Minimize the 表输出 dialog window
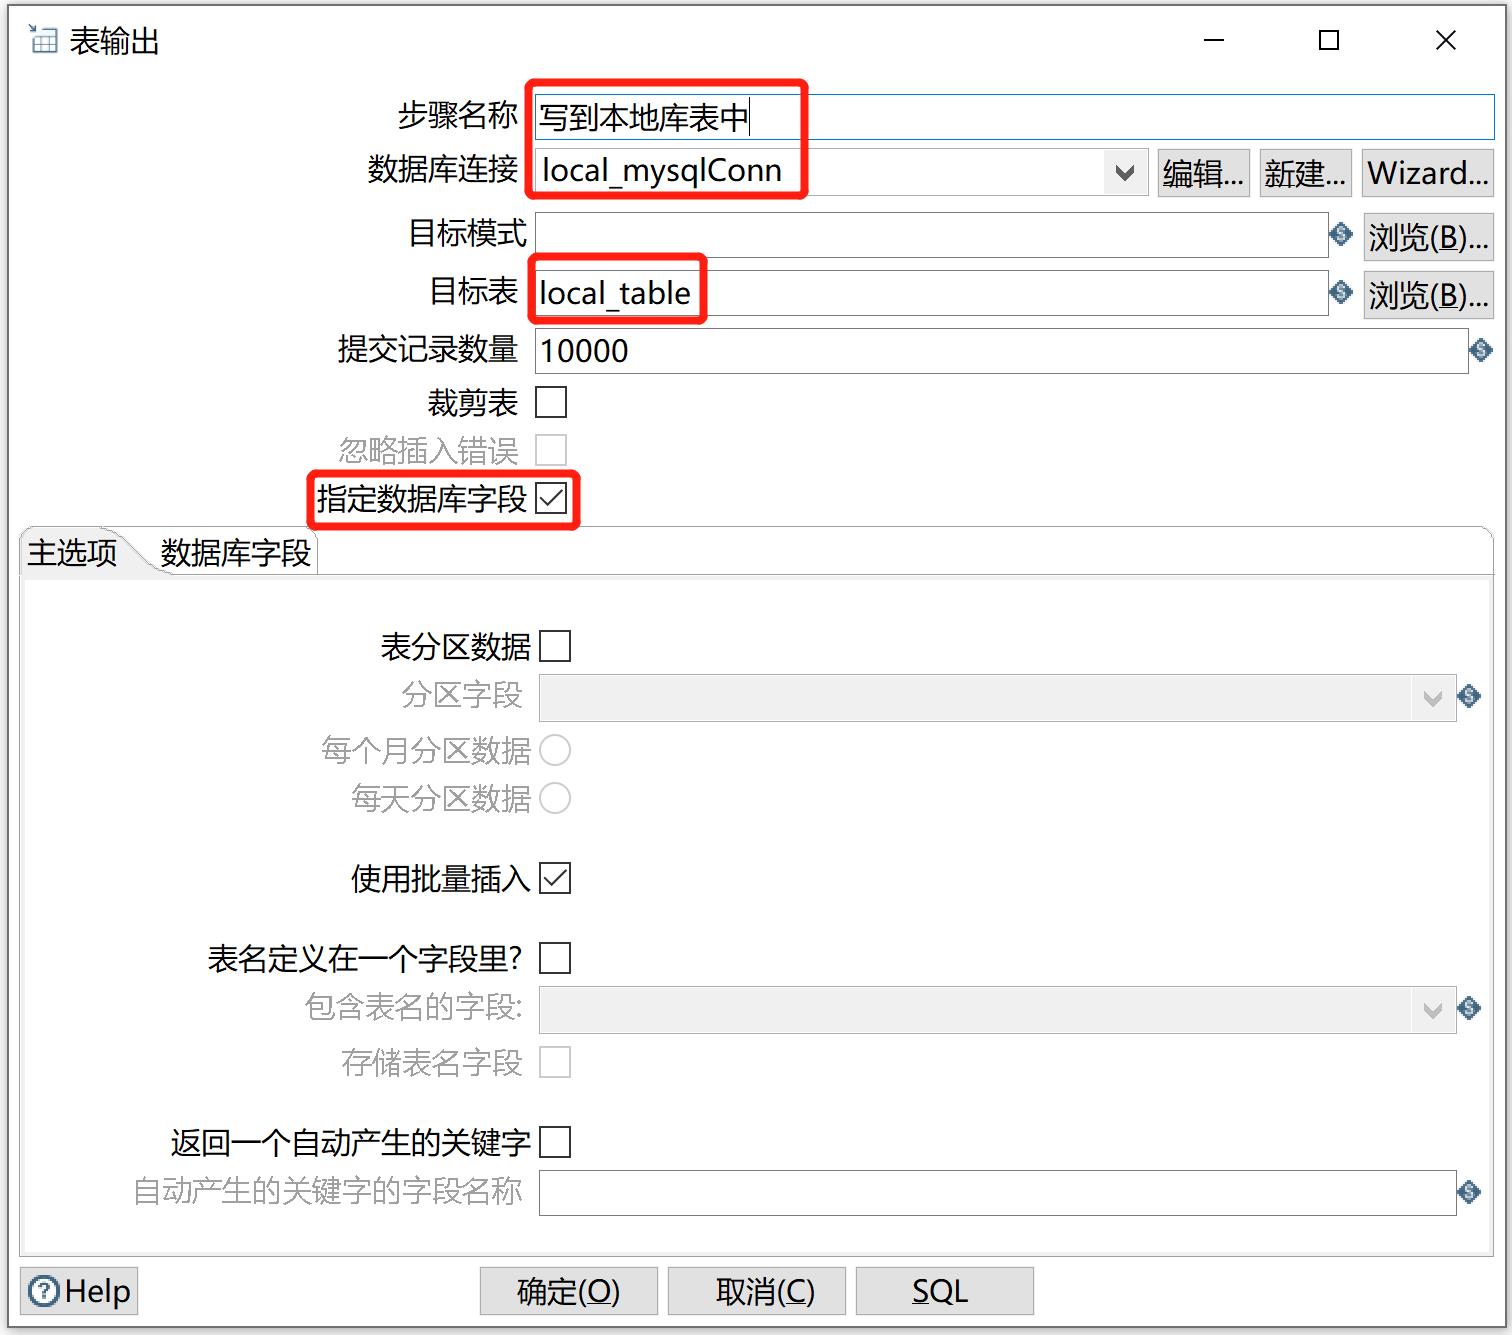This screenshot has height=1335, width=1512. pyautogui.click(x=1214, y=40)
